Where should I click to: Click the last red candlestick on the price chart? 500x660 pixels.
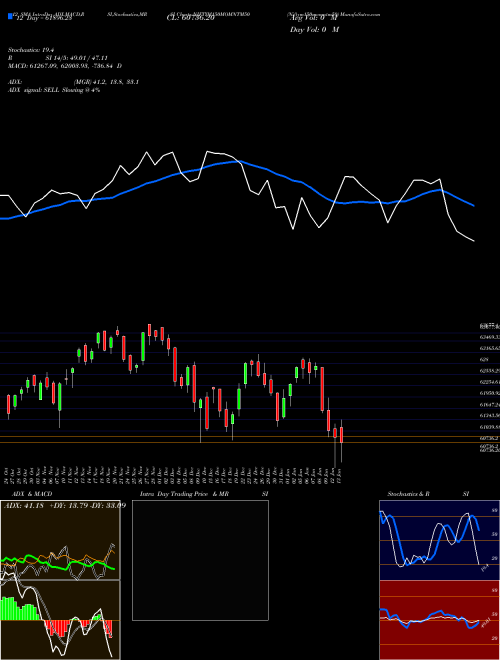pyautogui.click(x=342, y=435)
